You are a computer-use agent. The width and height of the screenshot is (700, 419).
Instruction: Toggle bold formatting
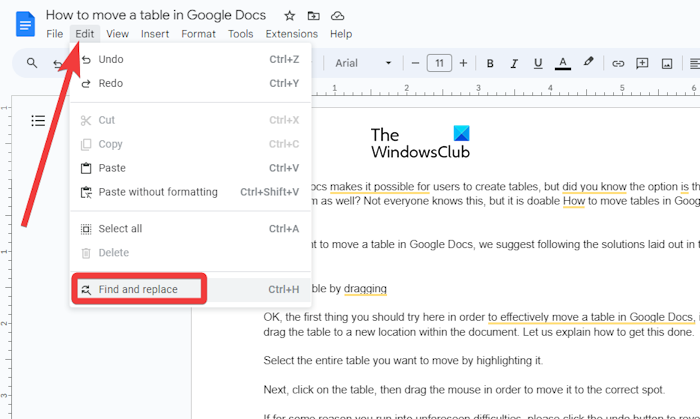490,64
